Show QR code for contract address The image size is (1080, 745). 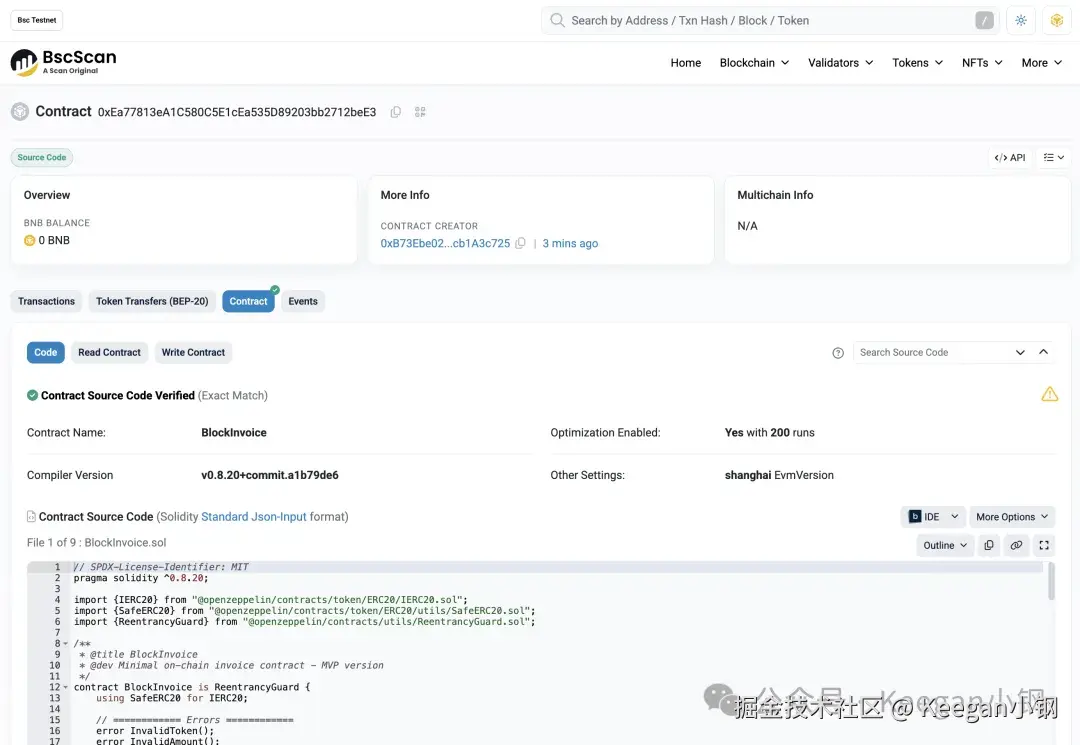pyautogui.click(x=420, y=112)
